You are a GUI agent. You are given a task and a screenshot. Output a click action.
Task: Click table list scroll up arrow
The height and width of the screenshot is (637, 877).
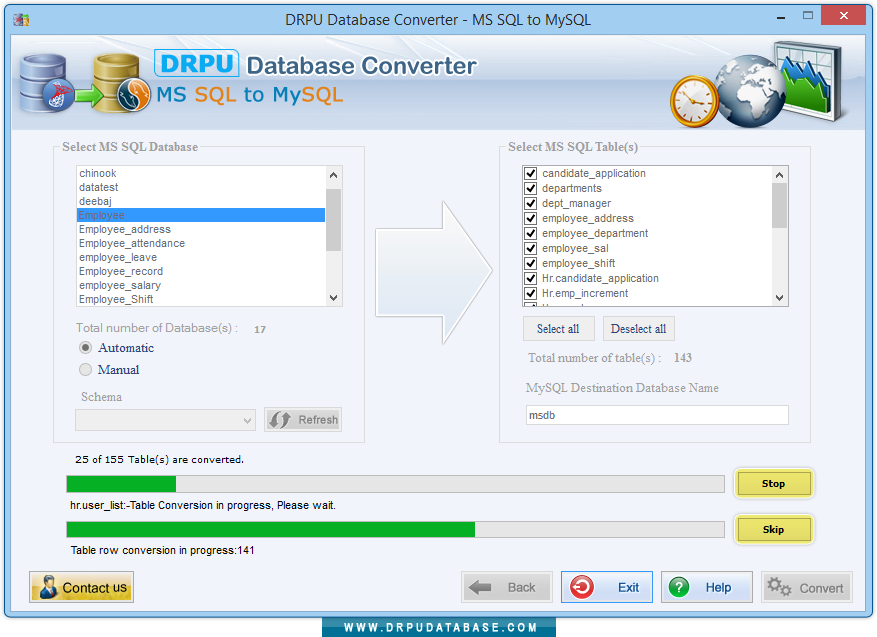[x=780, y=175]
